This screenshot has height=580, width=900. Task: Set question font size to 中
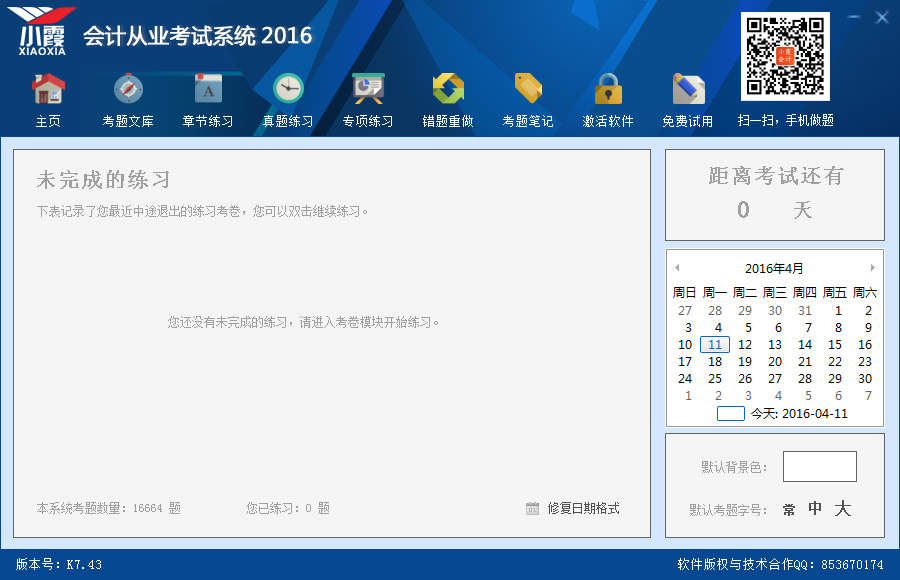[x=815, y=508]
